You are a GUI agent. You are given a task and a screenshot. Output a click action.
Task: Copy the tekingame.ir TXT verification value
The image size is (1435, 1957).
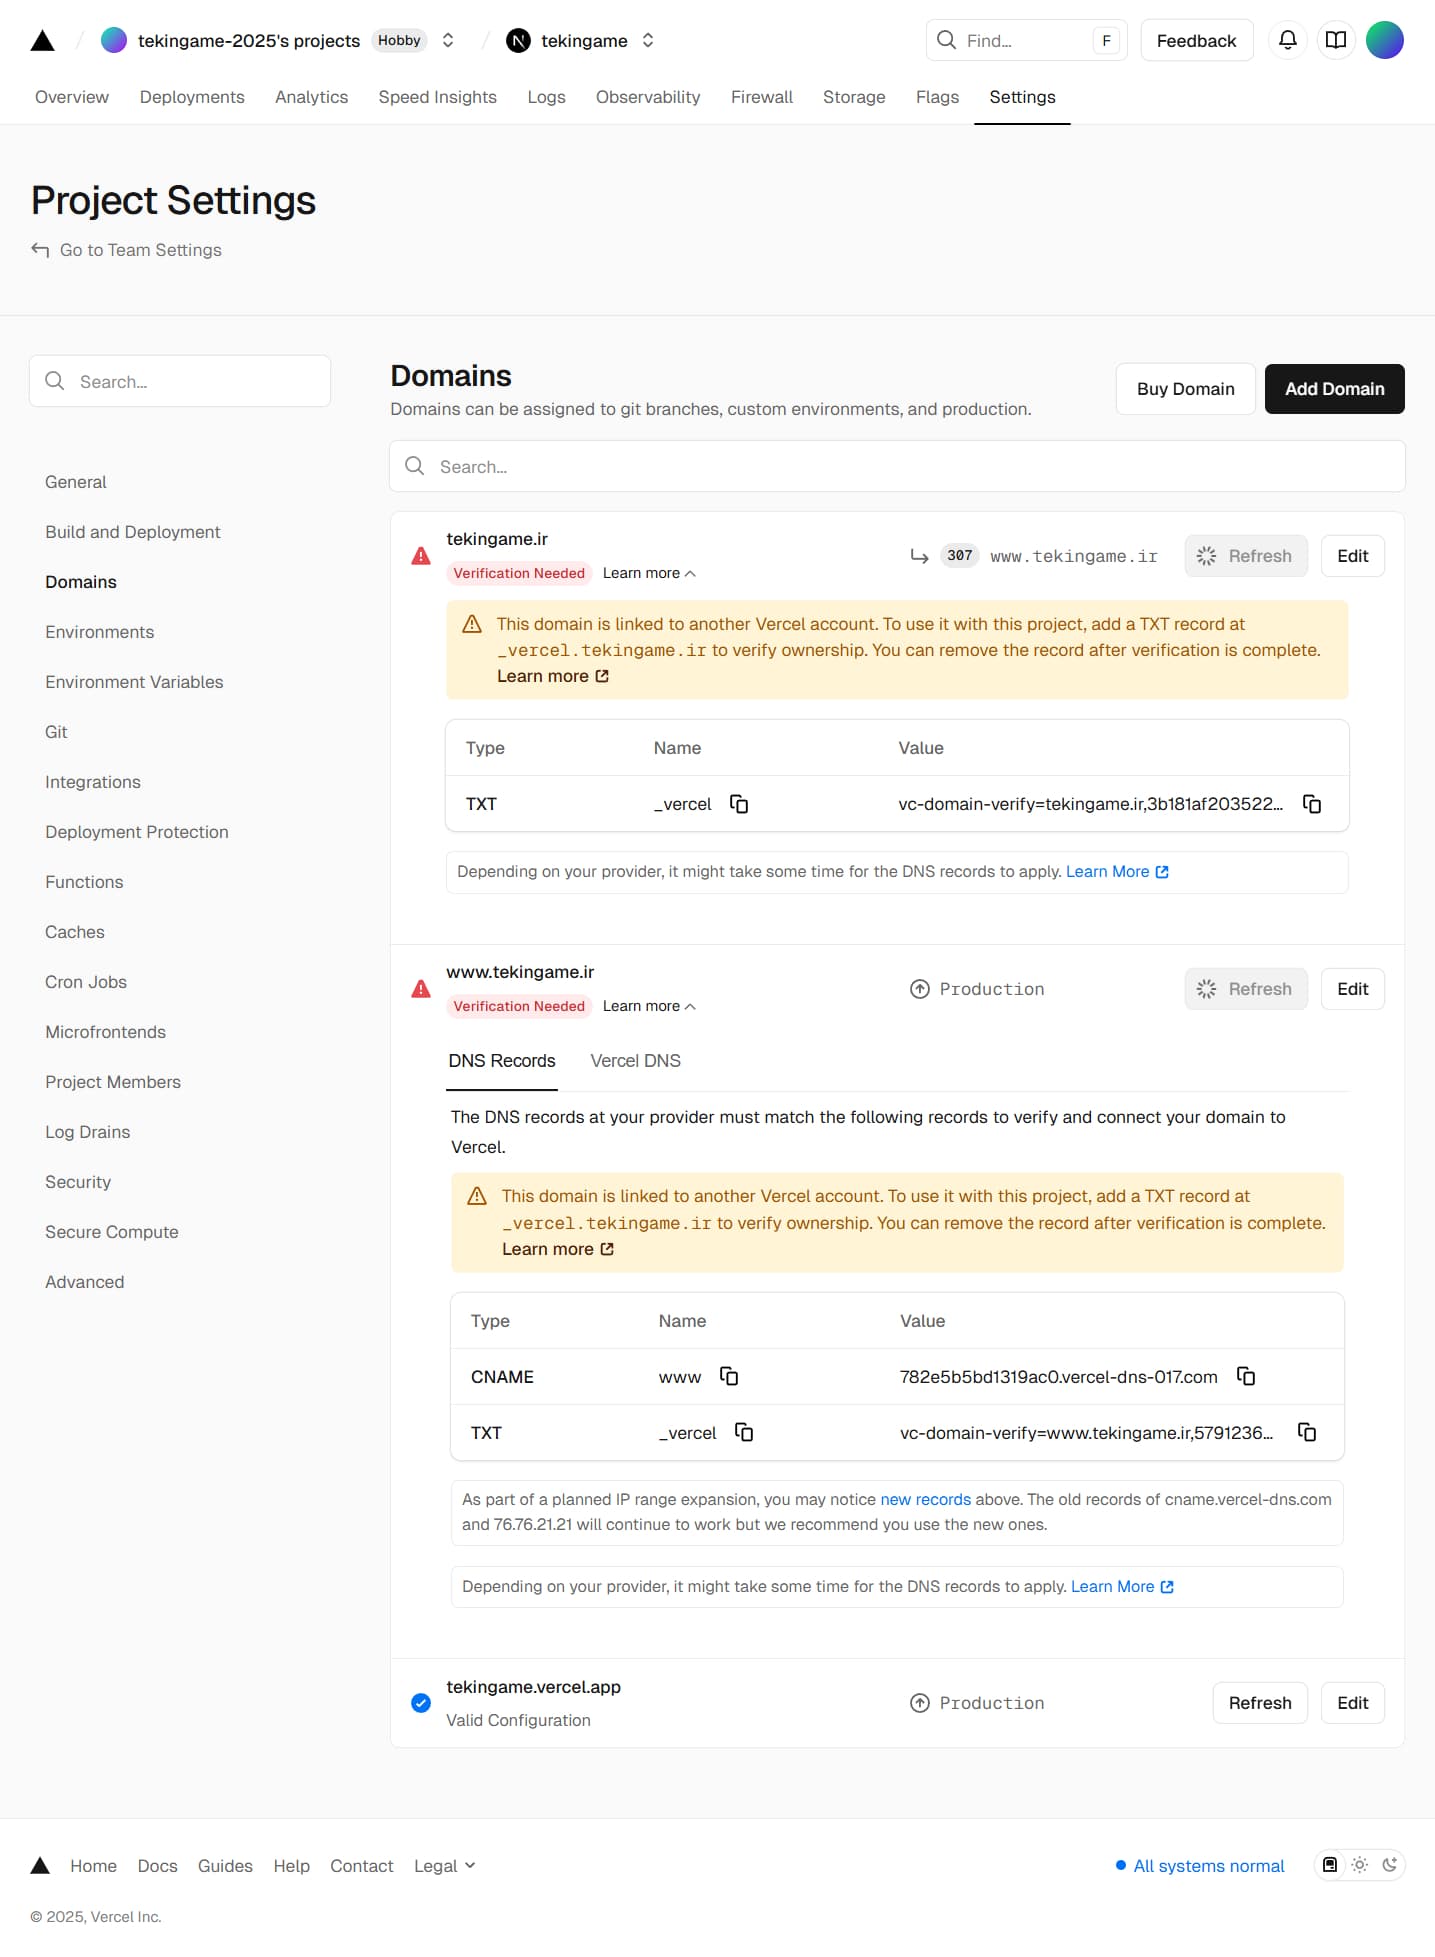[1312, 804]
